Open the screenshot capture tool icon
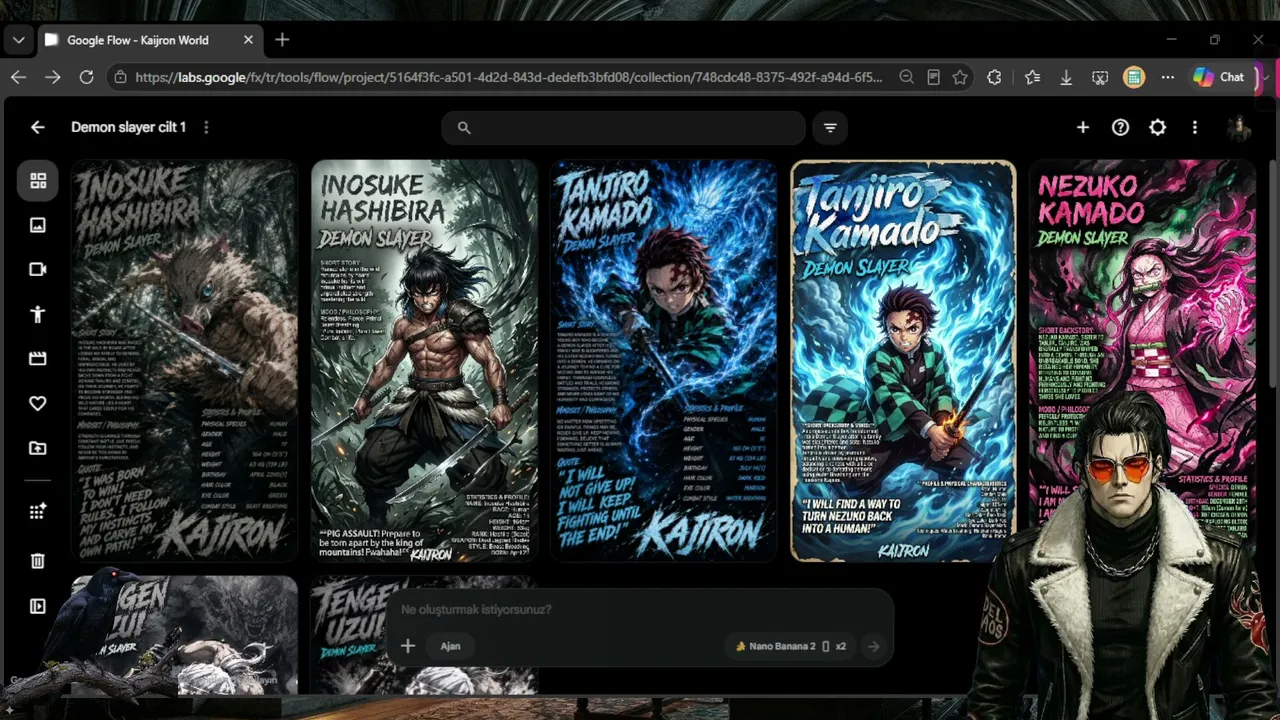This screenshot has width=1280, height=720. [x=1100, y=77]
